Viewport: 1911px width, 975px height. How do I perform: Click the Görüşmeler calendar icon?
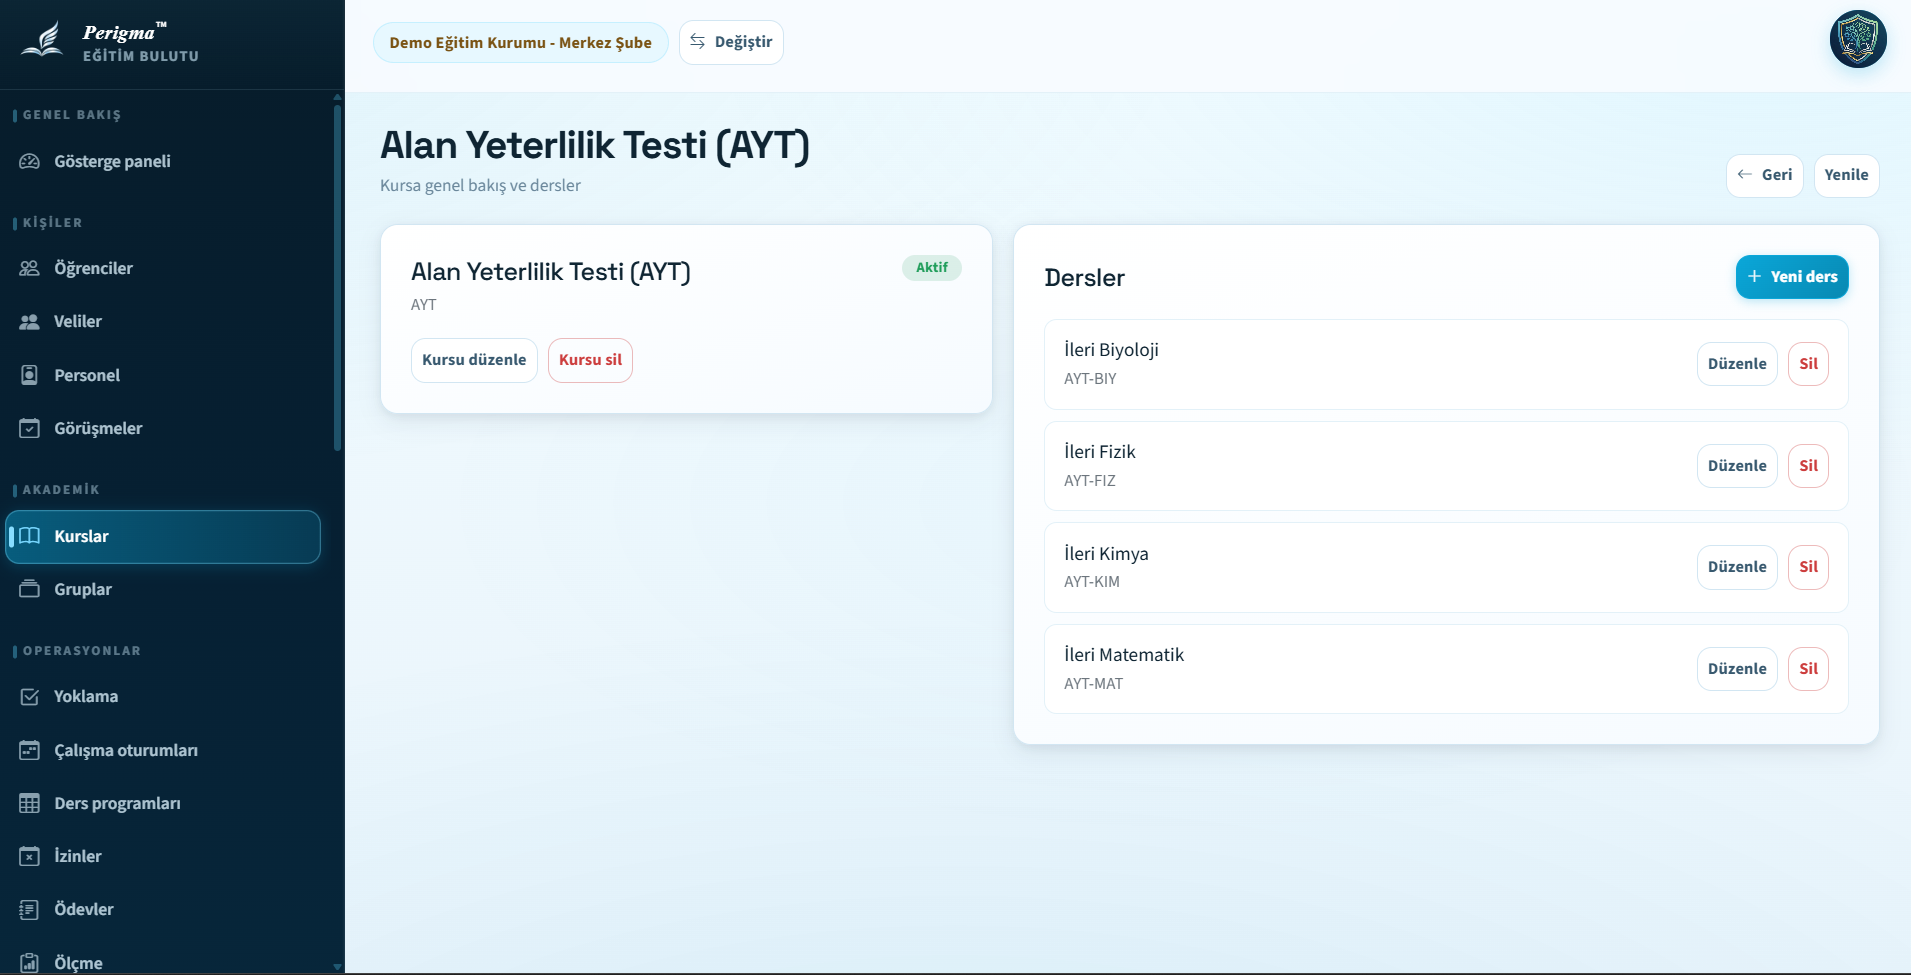point(30,429)
